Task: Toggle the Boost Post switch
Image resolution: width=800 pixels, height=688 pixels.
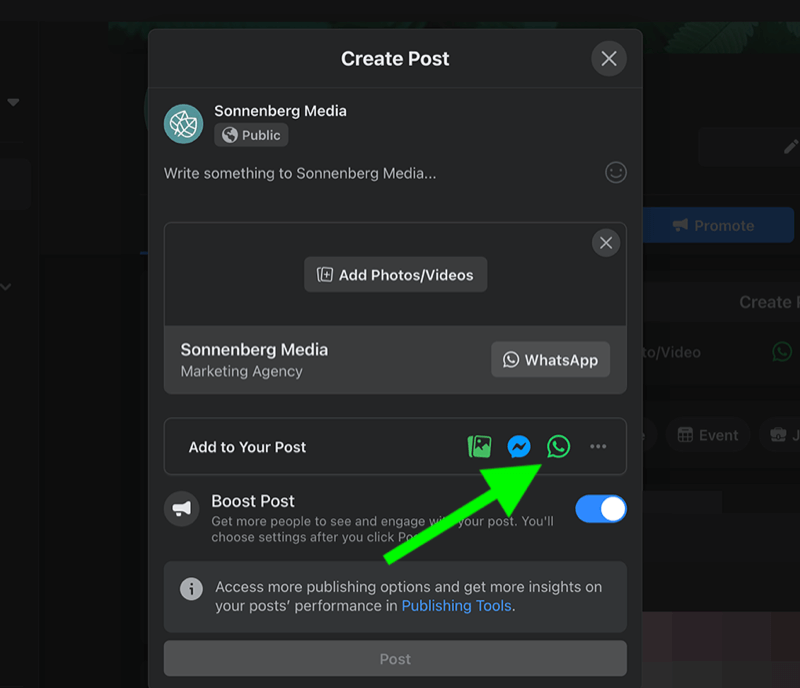Action: (x=601, y=509)
